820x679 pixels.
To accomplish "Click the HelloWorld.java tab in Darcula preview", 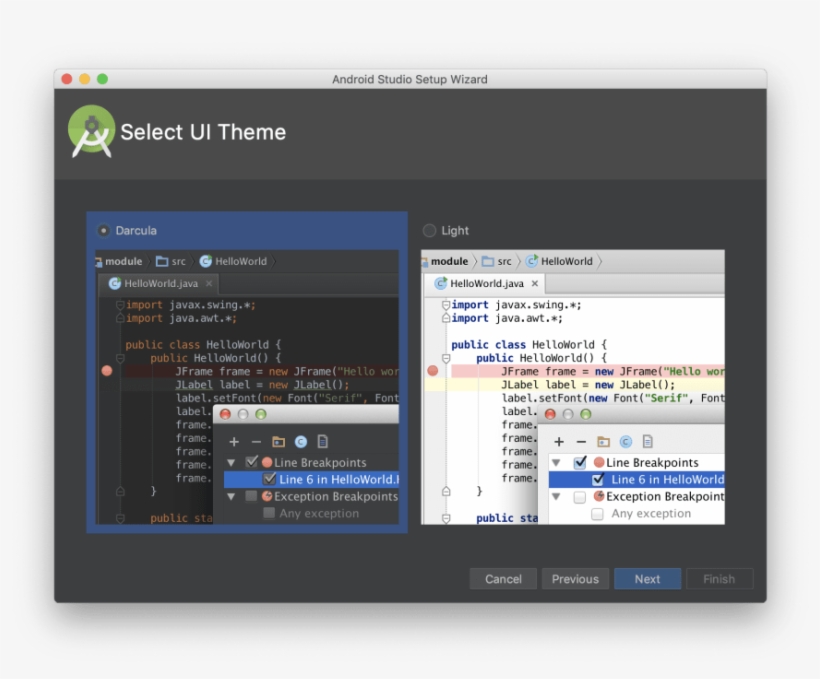I will point(160,284).
